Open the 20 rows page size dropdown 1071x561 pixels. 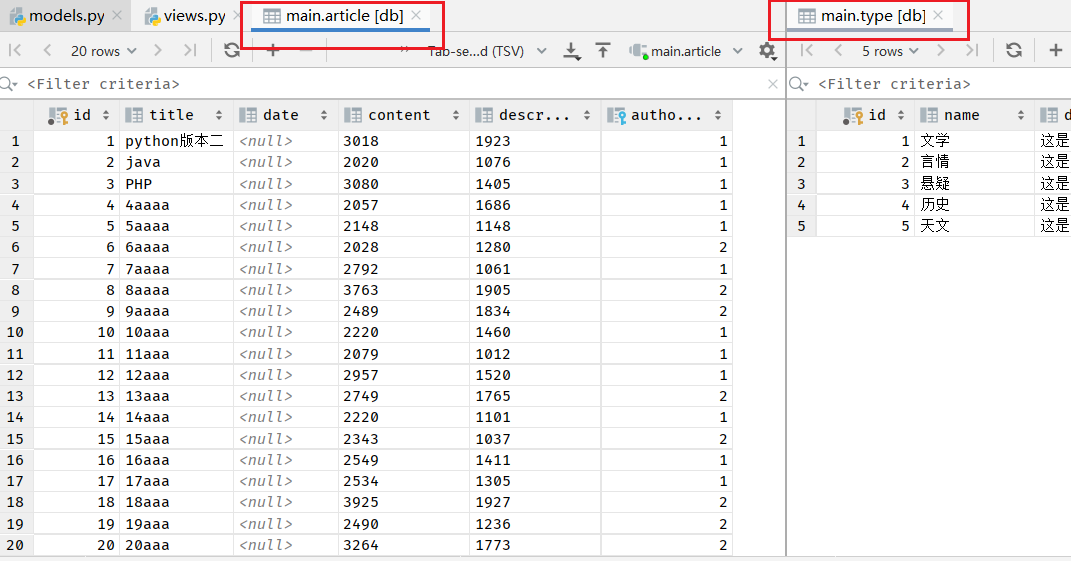104,51
